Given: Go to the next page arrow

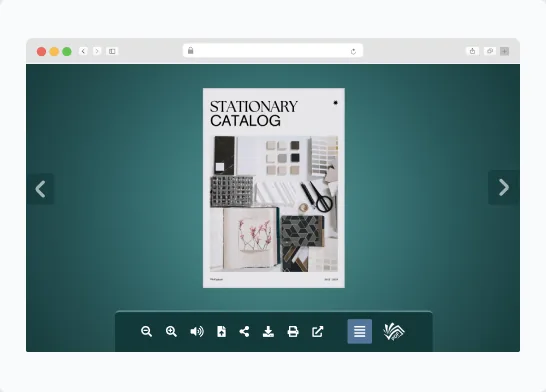Looking at the screenshot, I should [x=504, y=188].
